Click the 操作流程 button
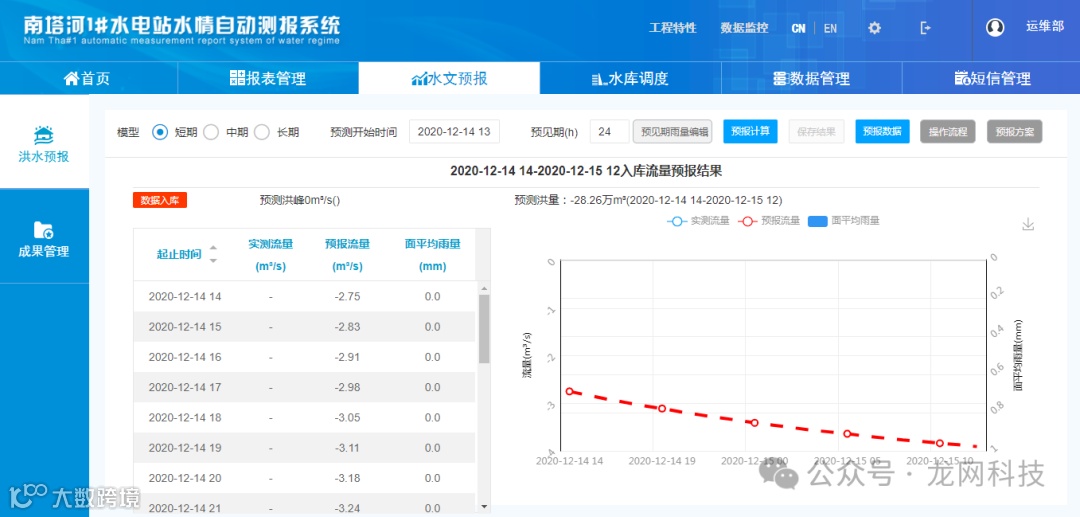The image size is (1080, 517). tap(948, 131)
